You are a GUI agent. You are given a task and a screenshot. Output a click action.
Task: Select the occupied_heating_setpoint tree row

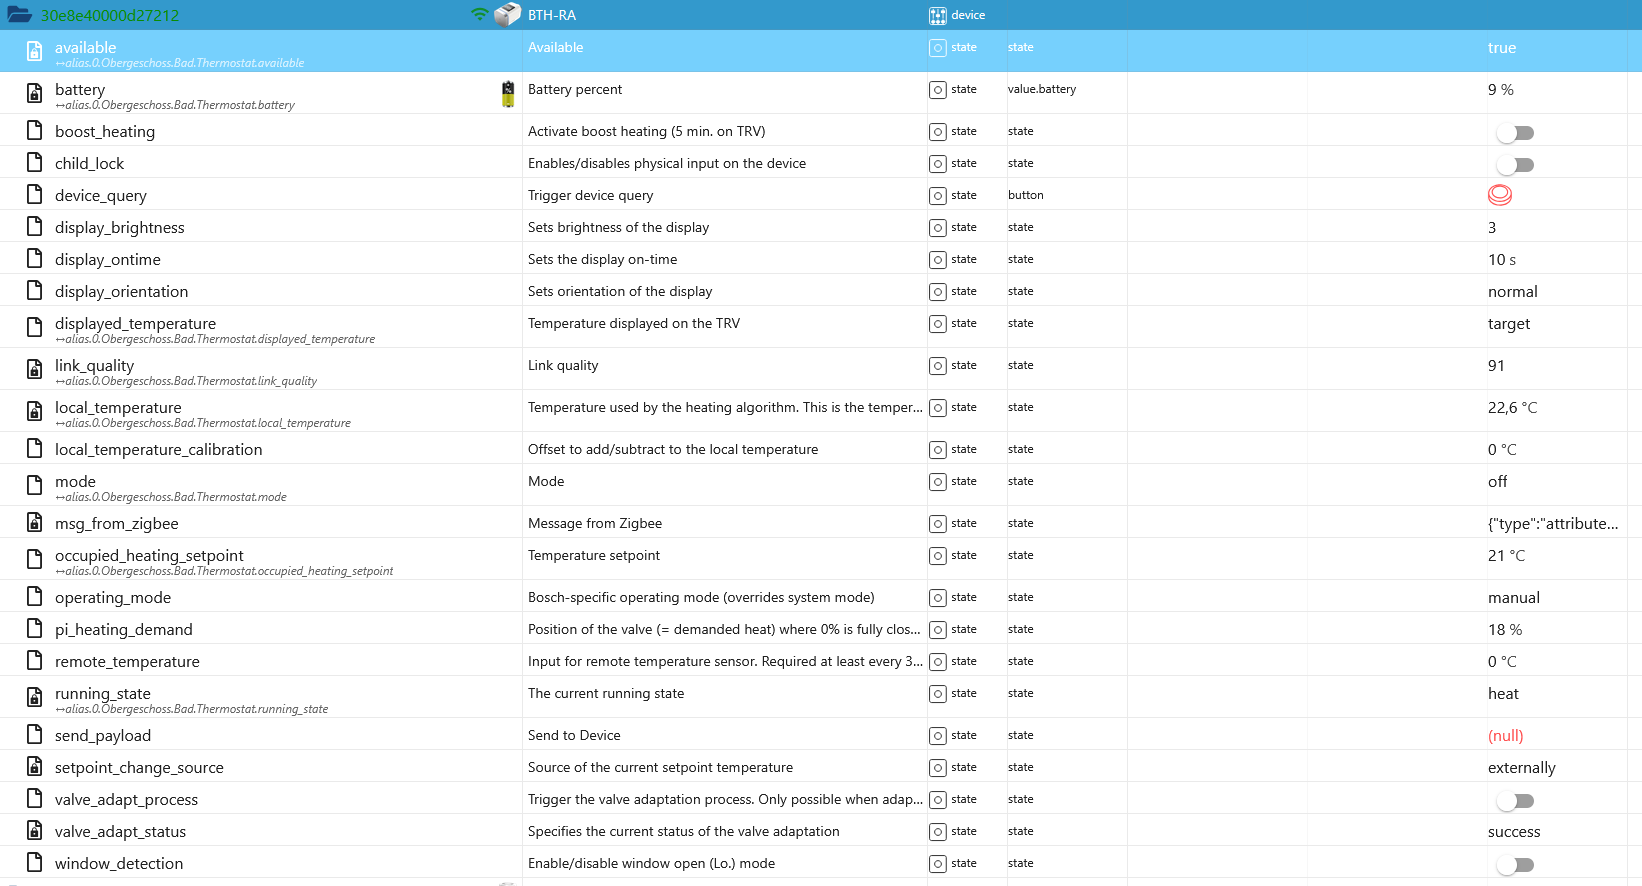point(149,556)
